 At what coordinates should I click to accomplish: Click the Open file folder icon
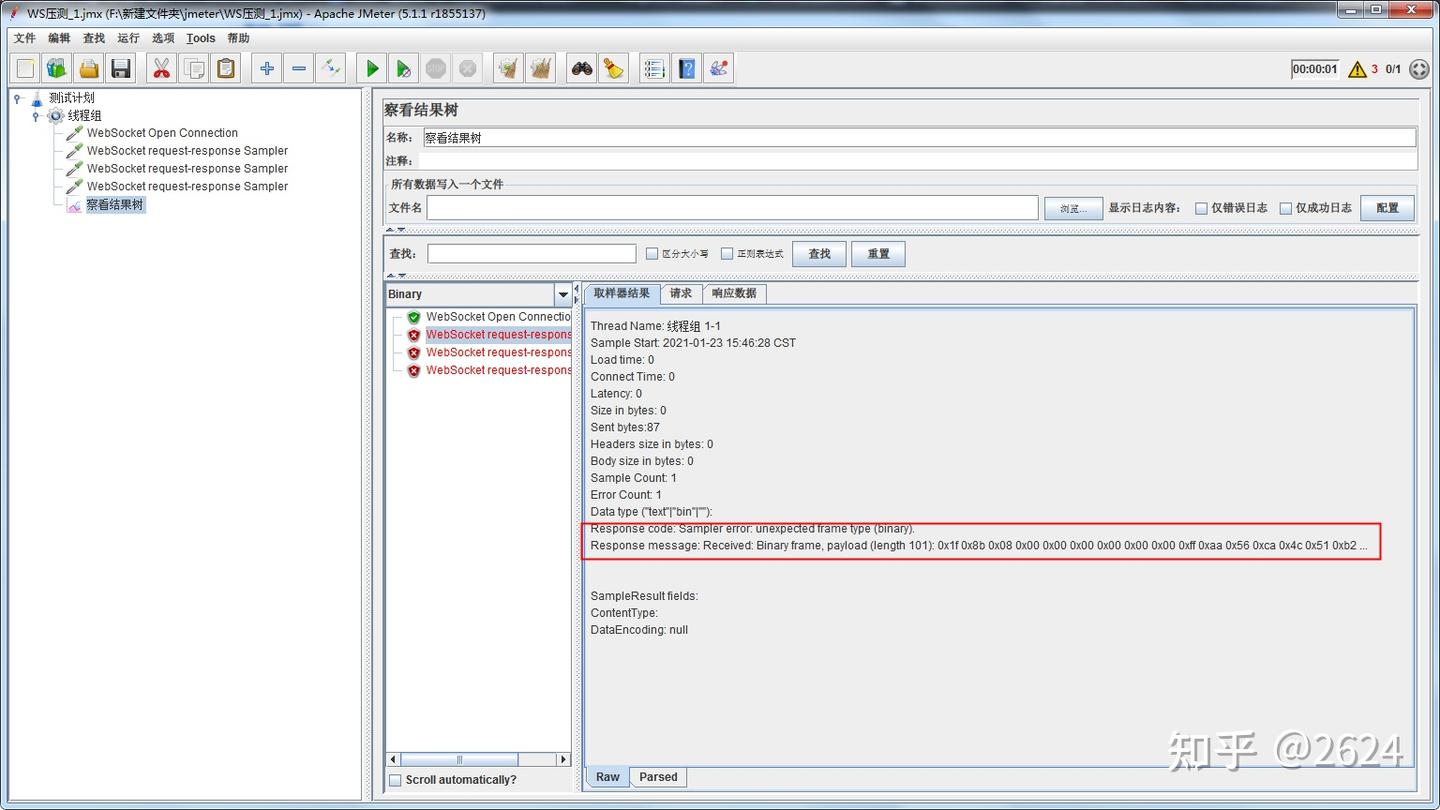click(x=90, y=69)
